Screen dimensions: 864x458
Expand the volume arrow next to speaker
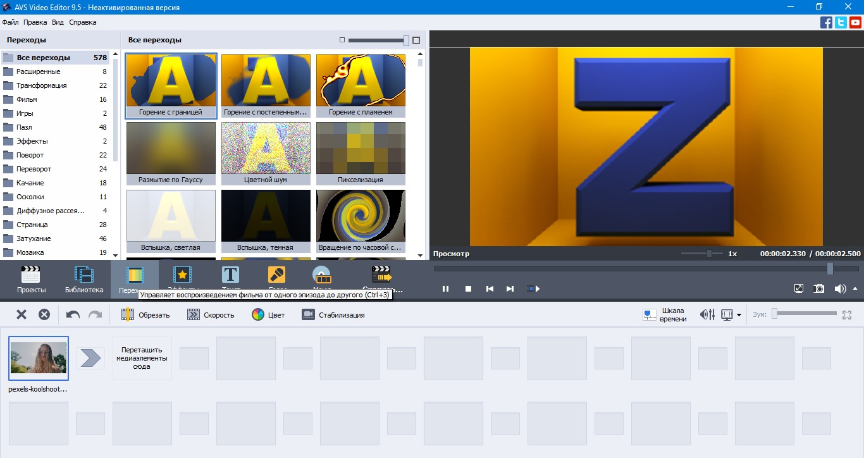point(855,289)
